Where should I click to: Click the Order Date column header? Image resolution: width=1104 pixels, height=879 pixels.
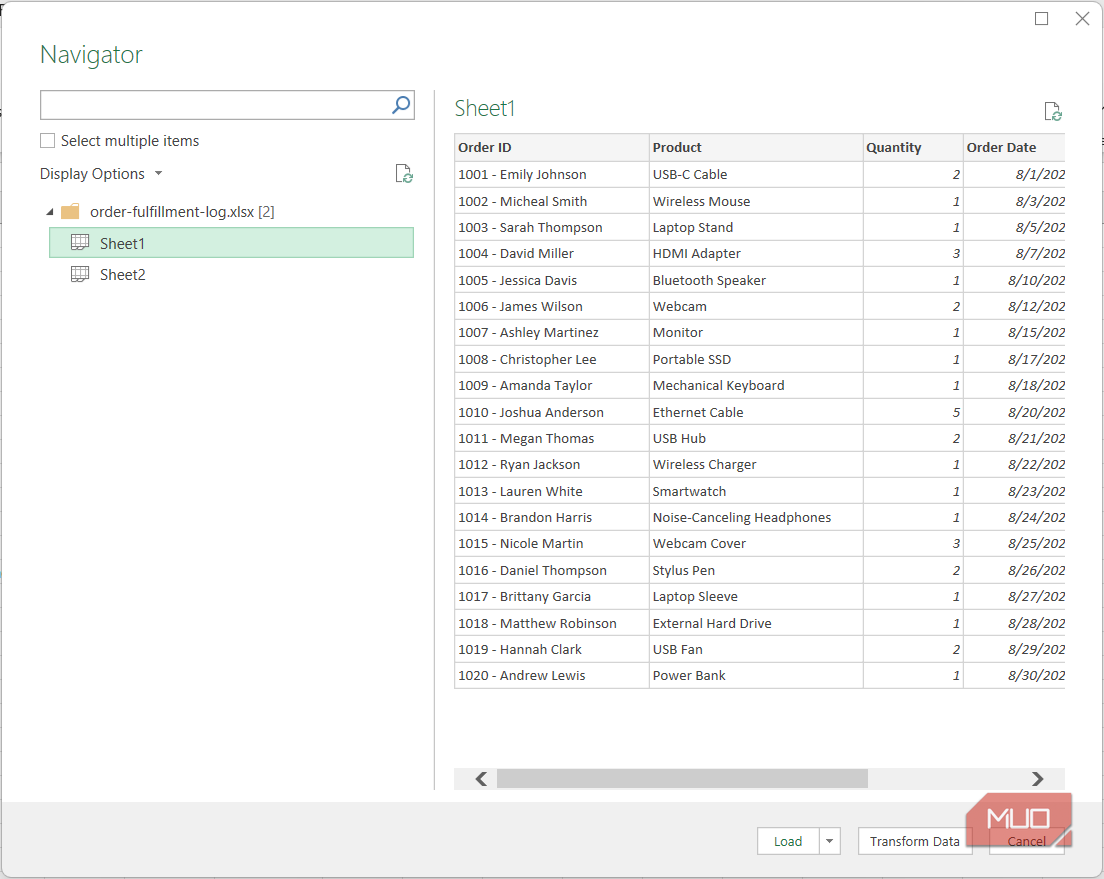point(1014,147)
